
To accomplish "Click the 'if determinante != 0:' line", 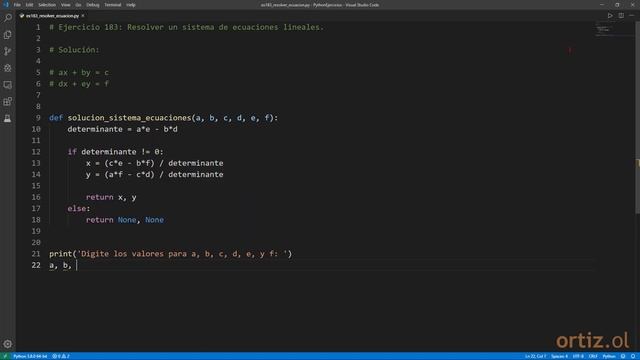I will (x=116, y=152).
